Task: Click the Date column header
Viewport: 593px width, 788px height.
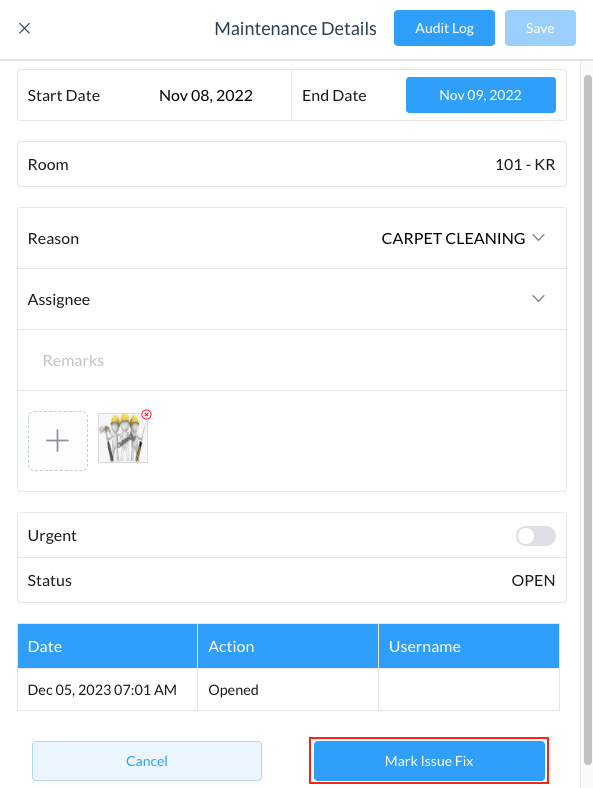Action: (107, 646)
